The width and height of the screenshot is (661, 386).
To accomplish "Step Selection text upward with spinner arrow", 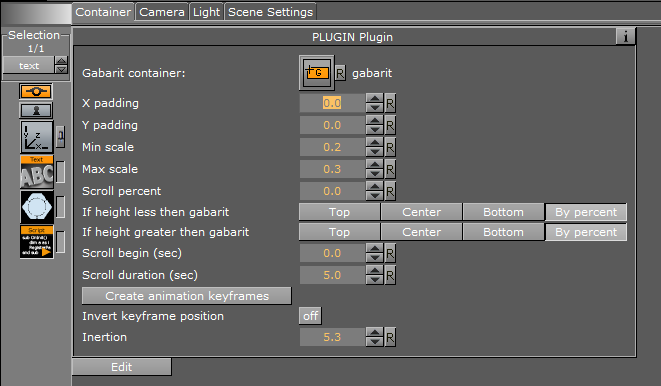I will click(x=62, y=61).
